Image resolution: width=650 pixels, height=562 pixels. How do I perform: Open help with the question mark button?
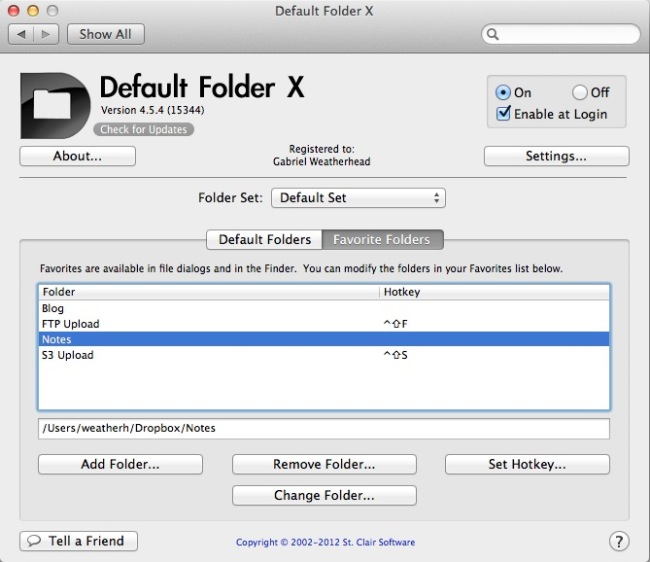pos(619,541)
